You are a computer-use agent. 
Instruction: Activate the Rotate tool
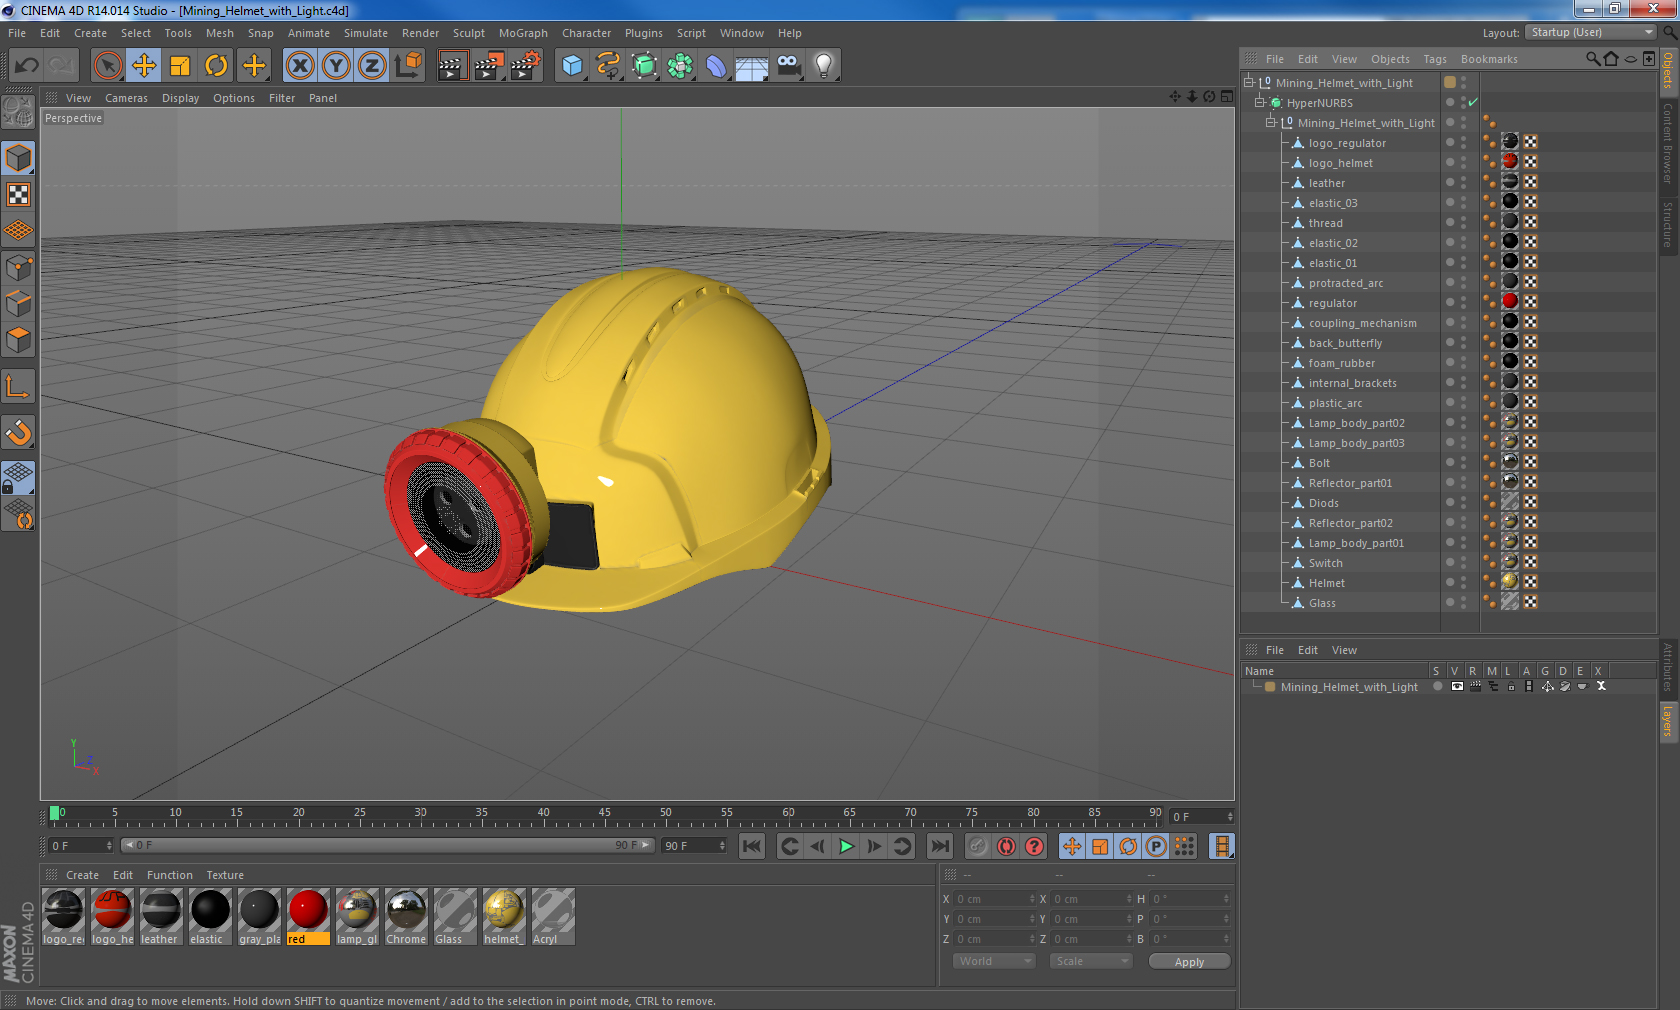[216, 66]
